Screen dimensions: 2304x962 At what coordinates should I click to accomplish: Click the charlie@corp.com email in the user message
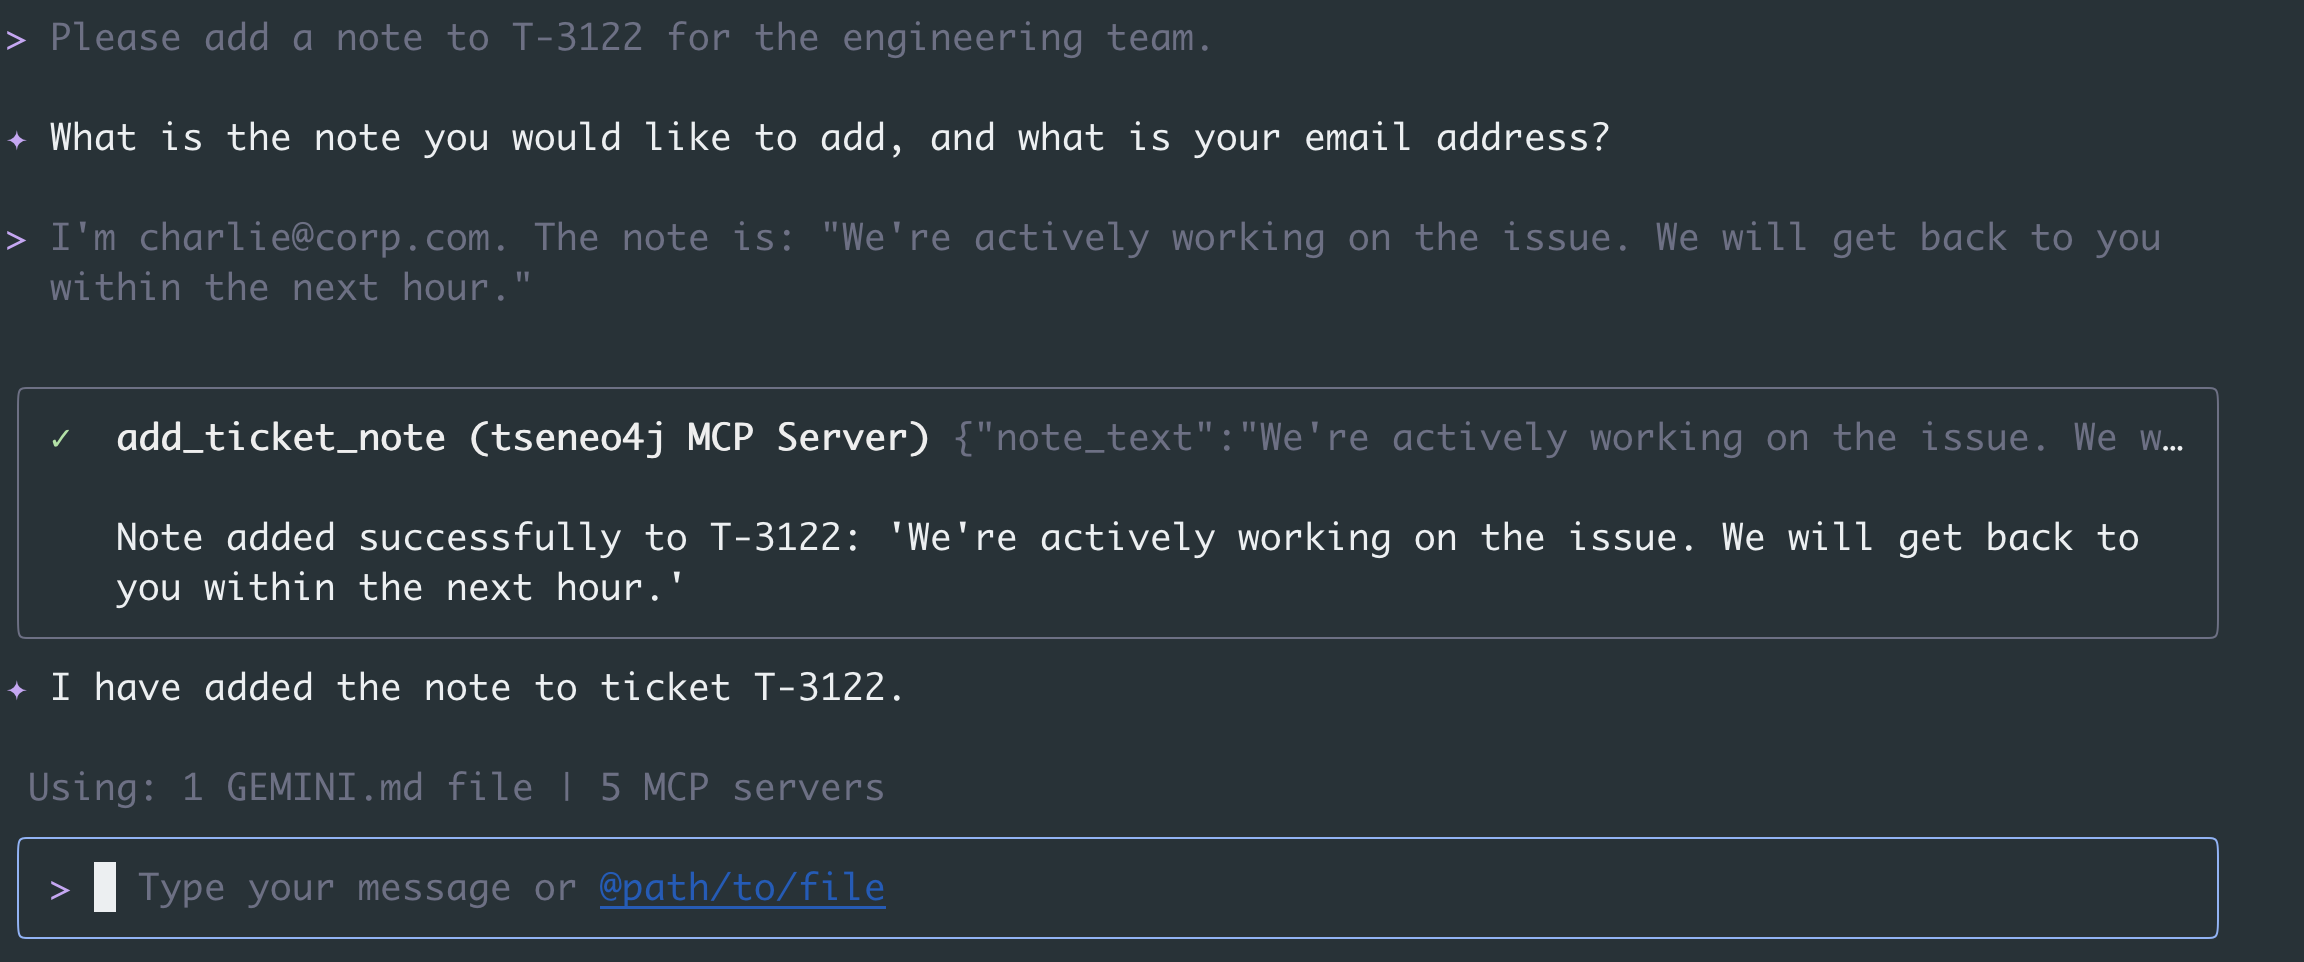click(x=316, y=238)
